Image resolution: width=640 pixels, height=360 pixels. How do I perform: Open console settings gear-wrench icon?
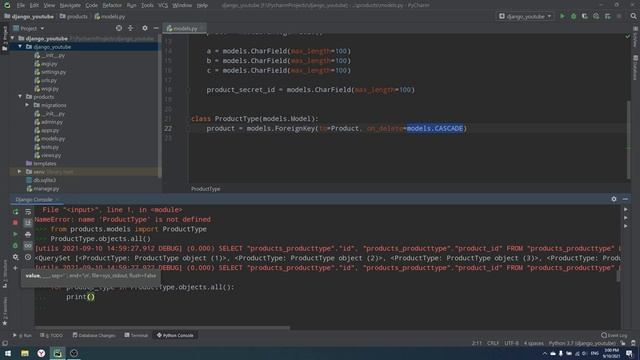16,257
